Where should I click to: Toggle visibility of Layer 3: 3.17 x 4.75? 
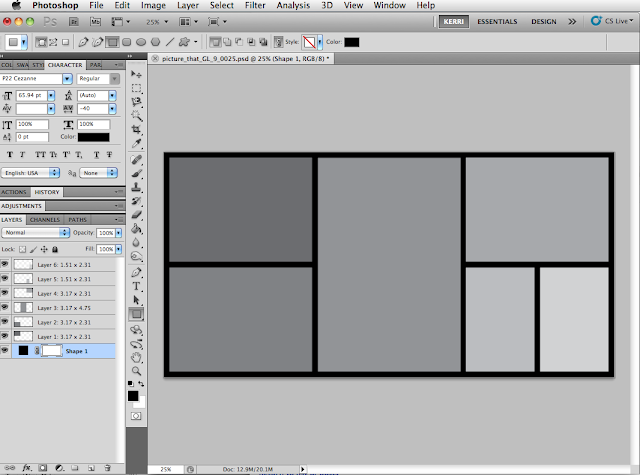(5, 308)
